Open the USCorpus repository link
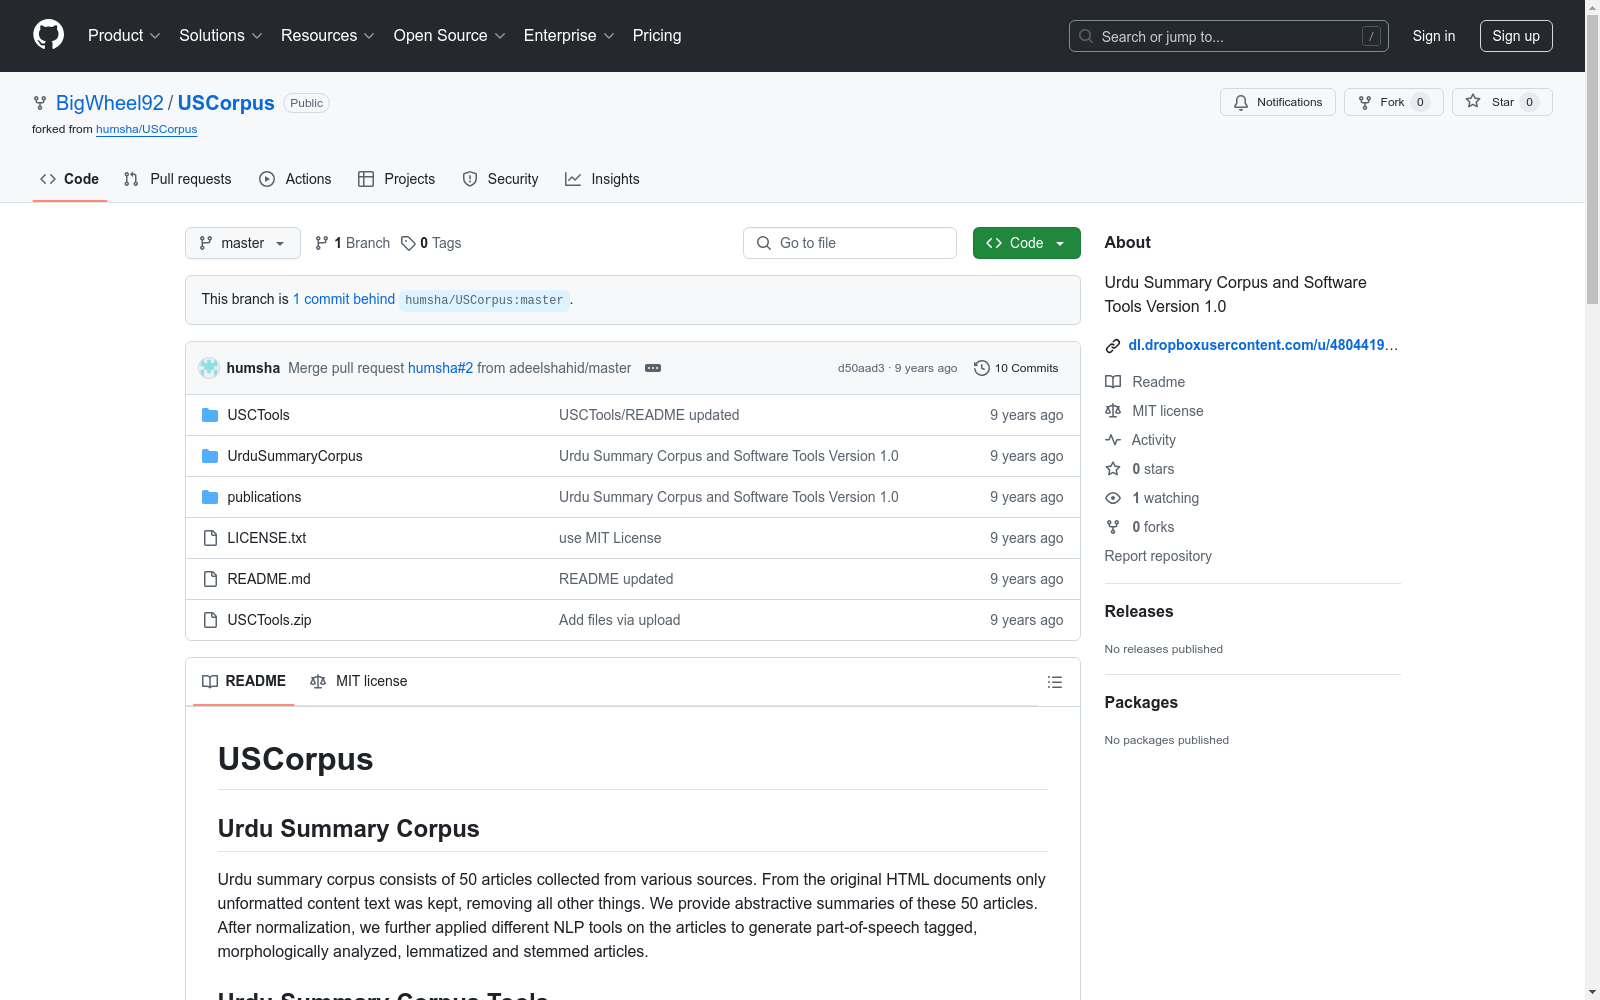This screenshot has height=1000, width=1600. click(x=226, y=103)
